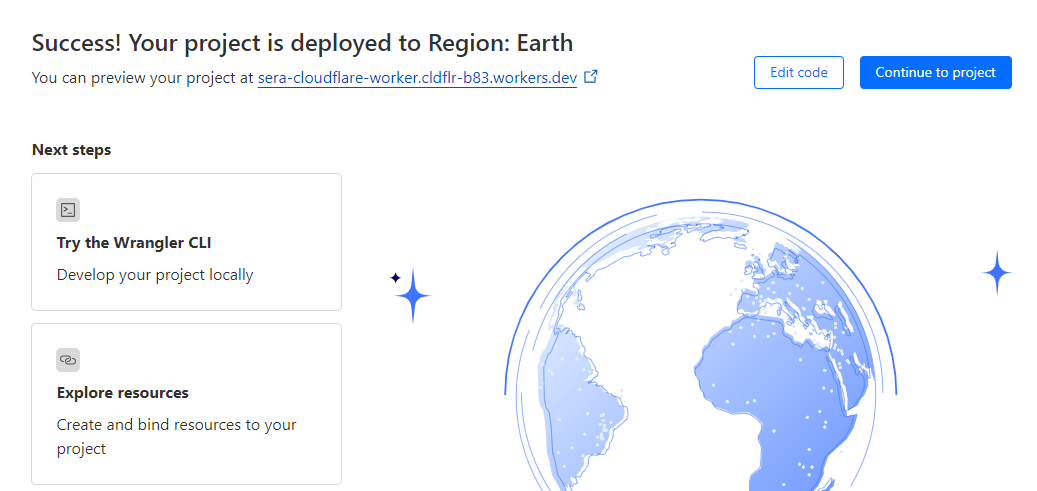Click the 'Success! Your project is deployed' heading
1037x491 pixels.
[x=302, y=43]
